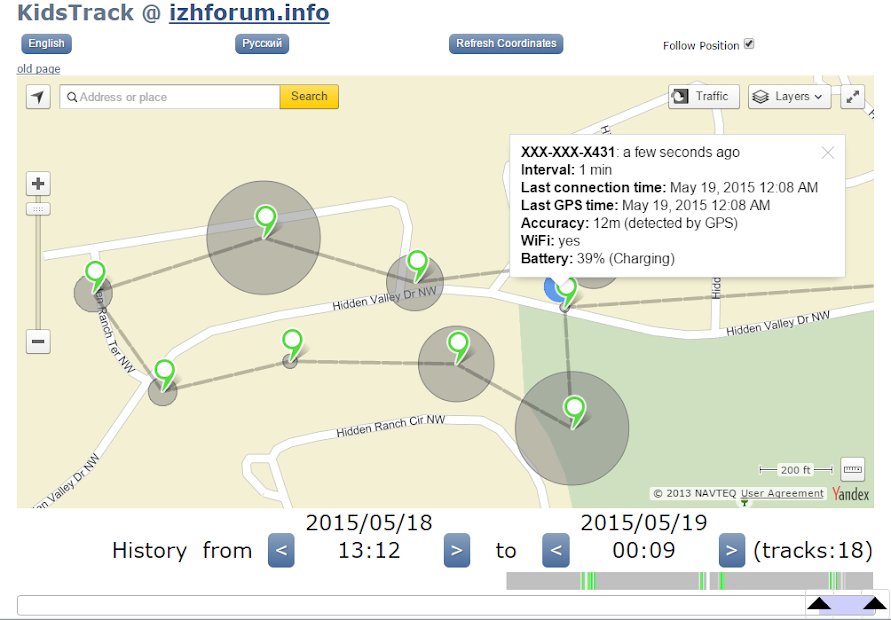Viewport: 891px width, 620px height.
Task: Click the map zoom out minus button
Action: click(38, 342)
